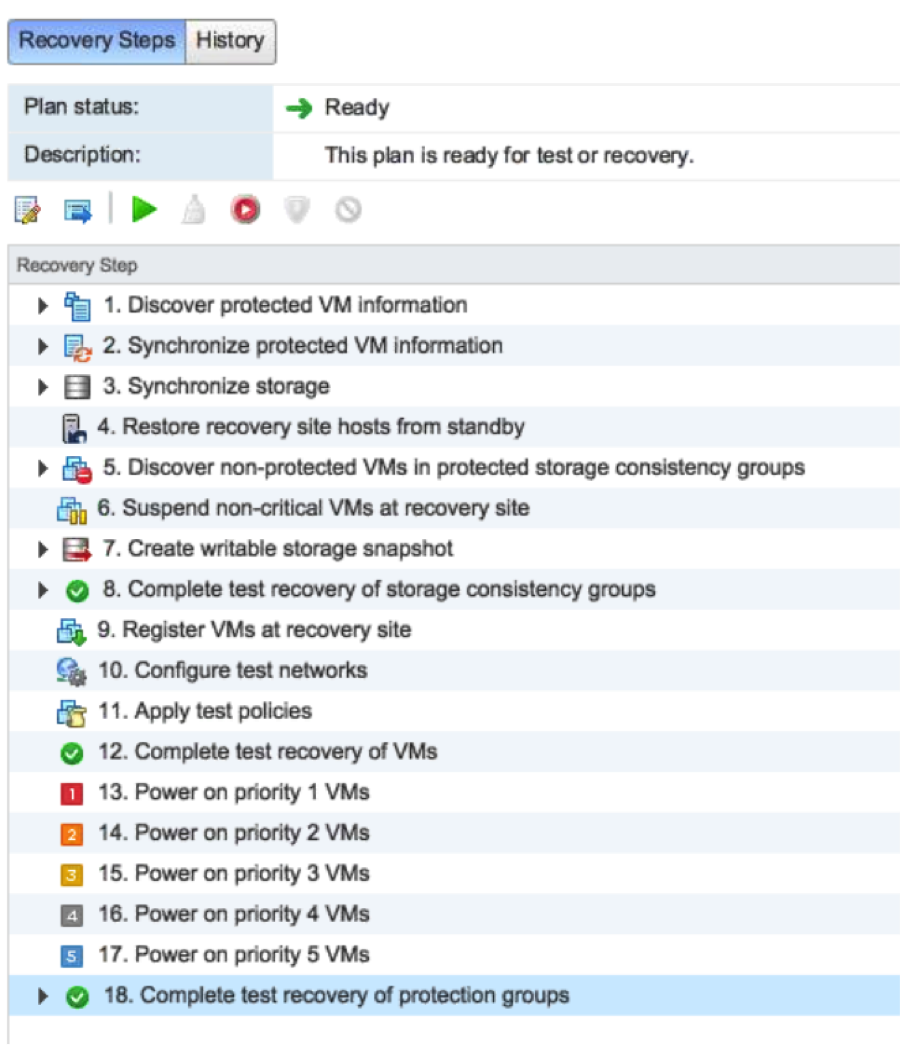900x1045 pixels.
Task: Click the Recovery Step column header
Action: (x=78, y=266)
